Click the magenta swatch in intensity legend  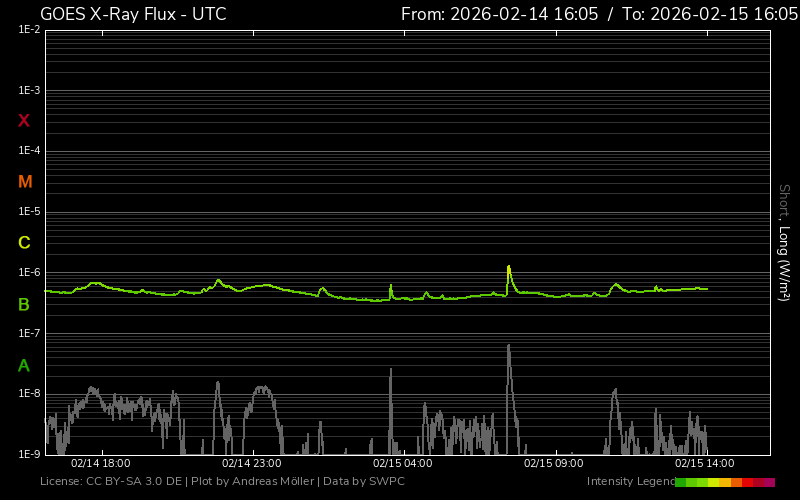pos(769,482)
